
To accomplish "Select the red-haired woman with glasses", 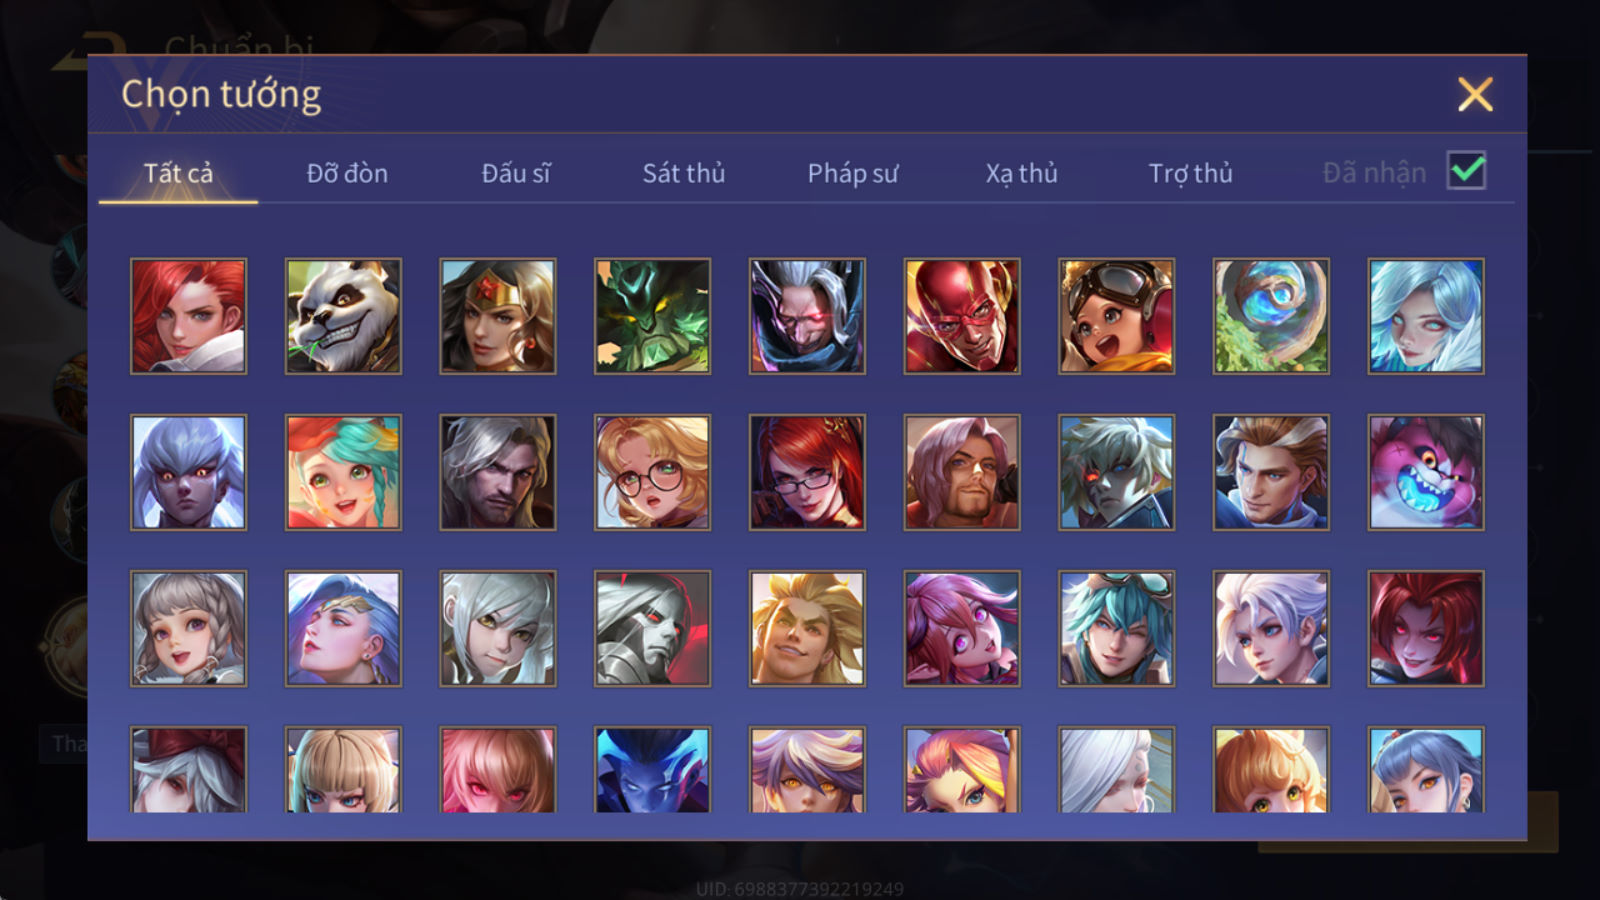I will point(807,472).
